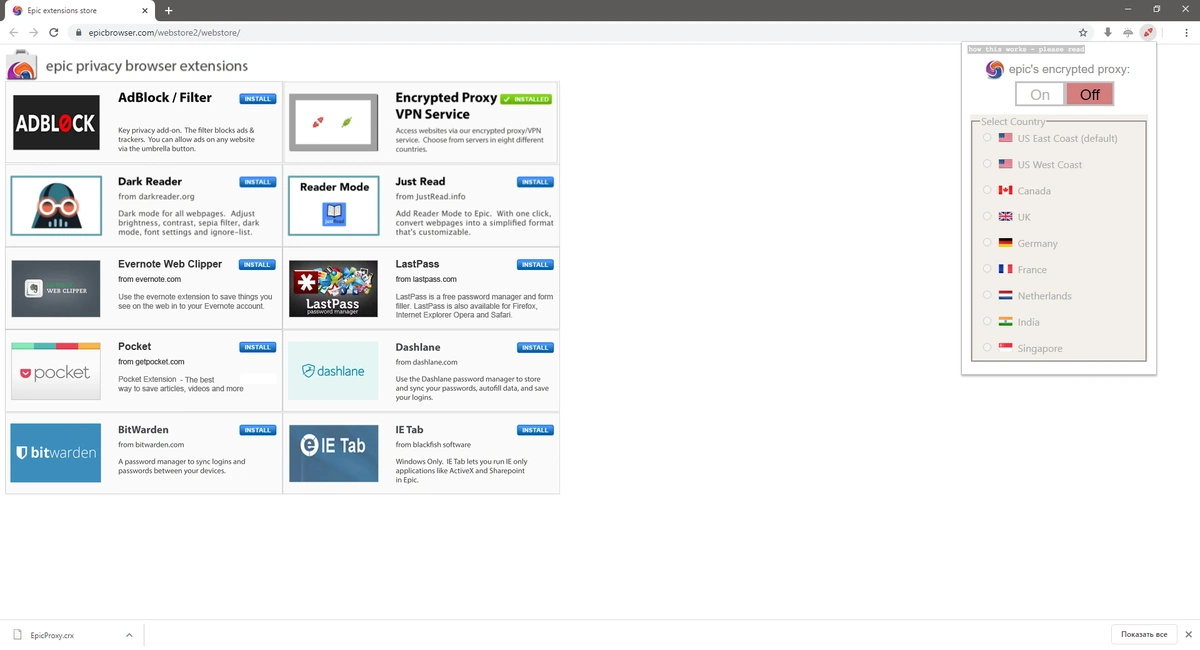Select France radio button
The width and height of the screenshot is (1200, 650).
[x=988, y=269]
